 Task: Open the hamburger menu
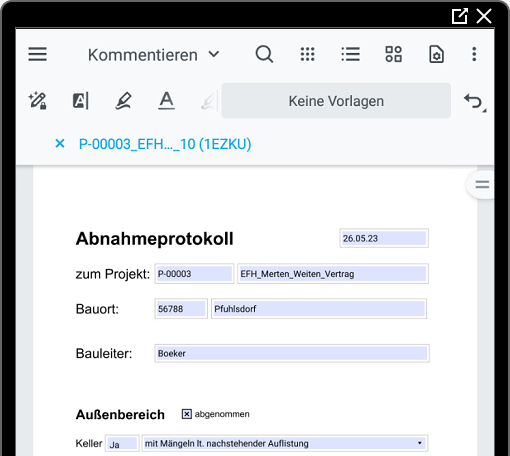[x=37, y=54]
